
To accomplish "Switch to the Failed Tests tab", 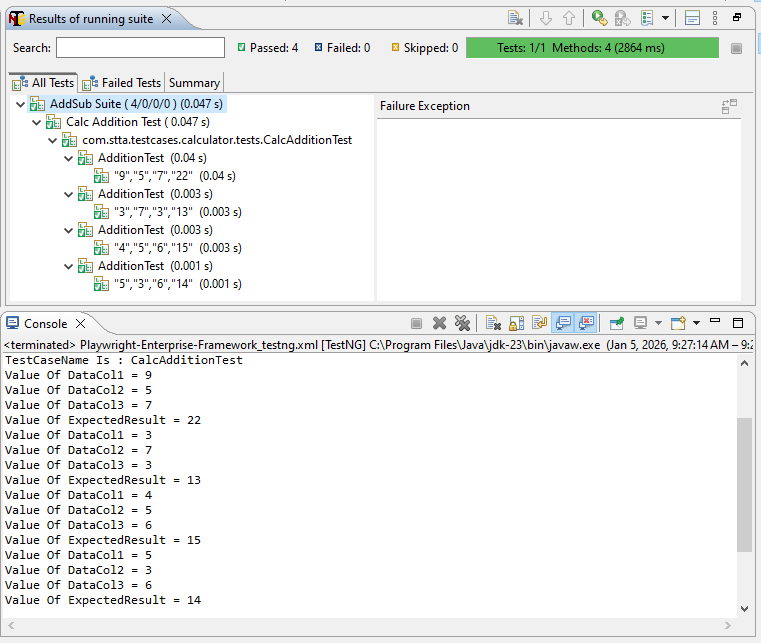I will [121, 83].
